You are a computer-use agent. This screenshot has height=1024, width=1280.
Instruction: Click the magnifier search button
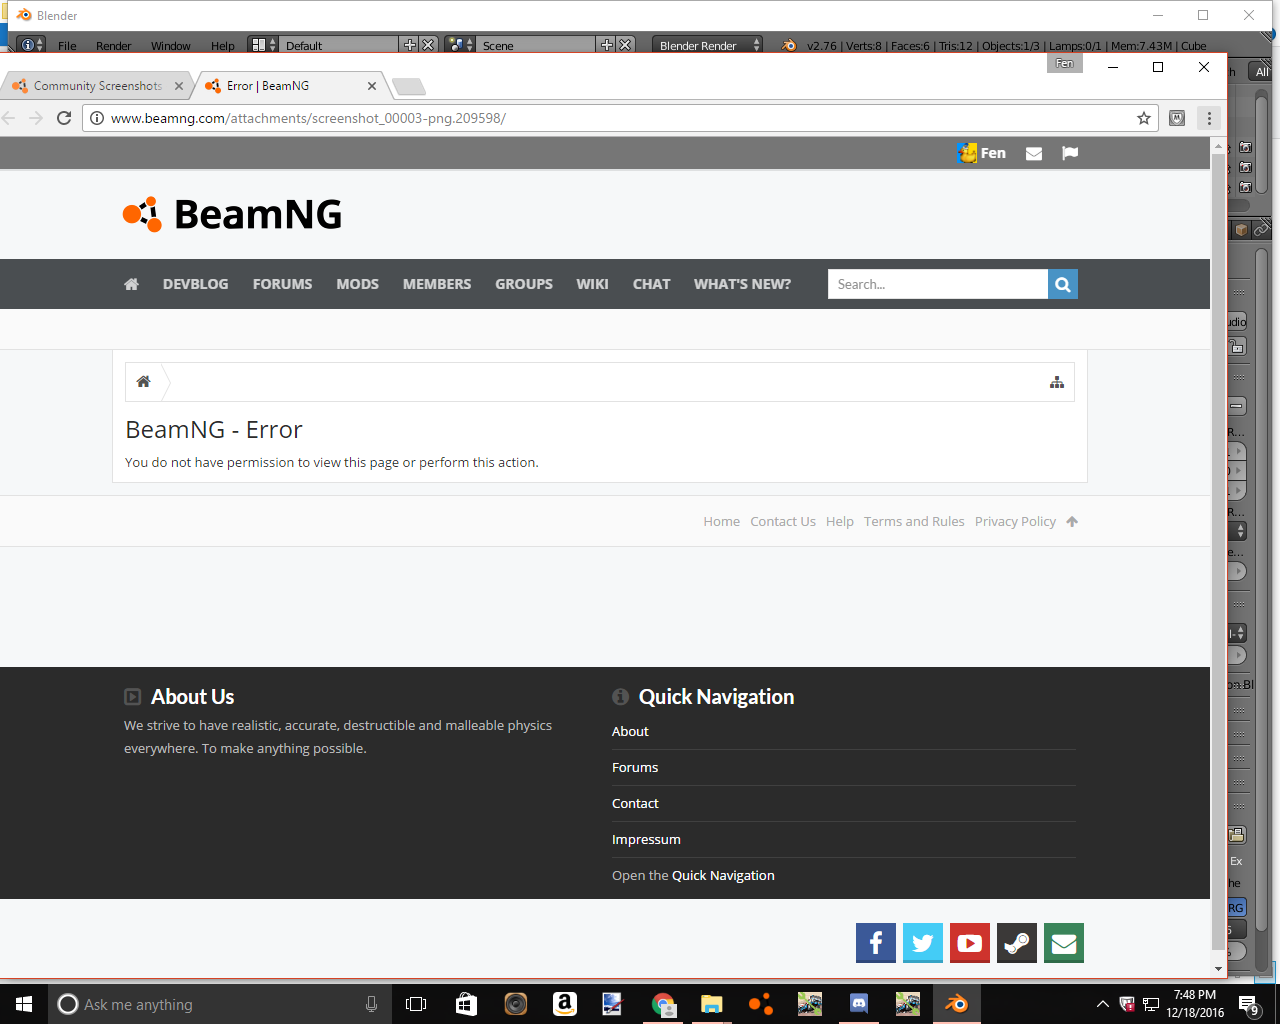[1063, 284]
